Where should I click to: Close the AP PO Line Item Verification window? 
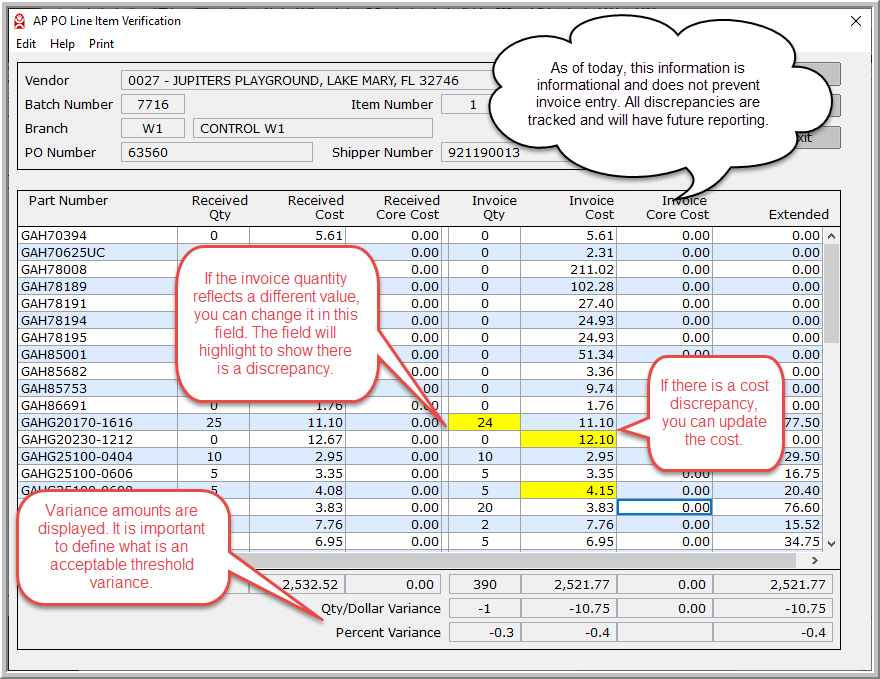(855, 21)
